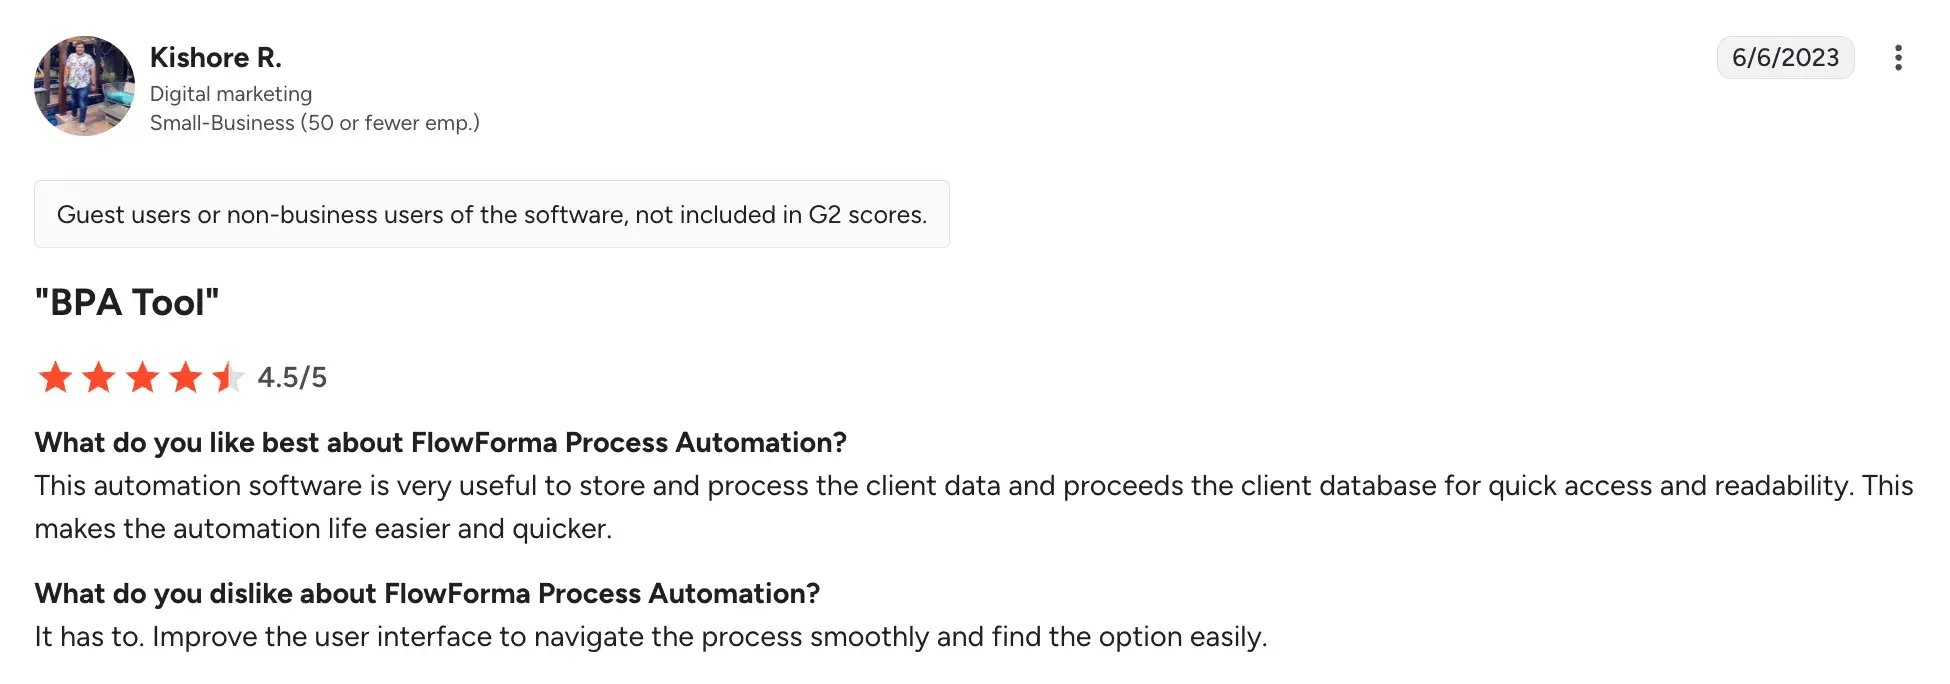1950x684 pixels.
Task: Select the Small-Business company size label
Action: point(314,122)
